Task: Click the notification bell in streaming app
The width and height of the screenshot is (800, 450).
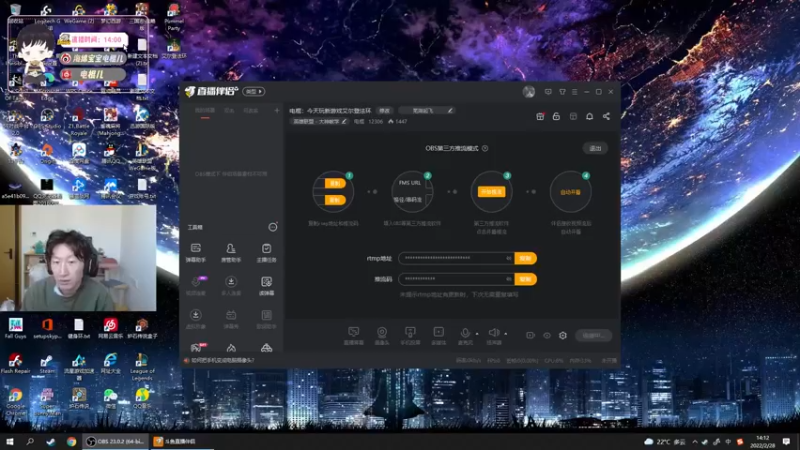Action: tap(589, 116)
